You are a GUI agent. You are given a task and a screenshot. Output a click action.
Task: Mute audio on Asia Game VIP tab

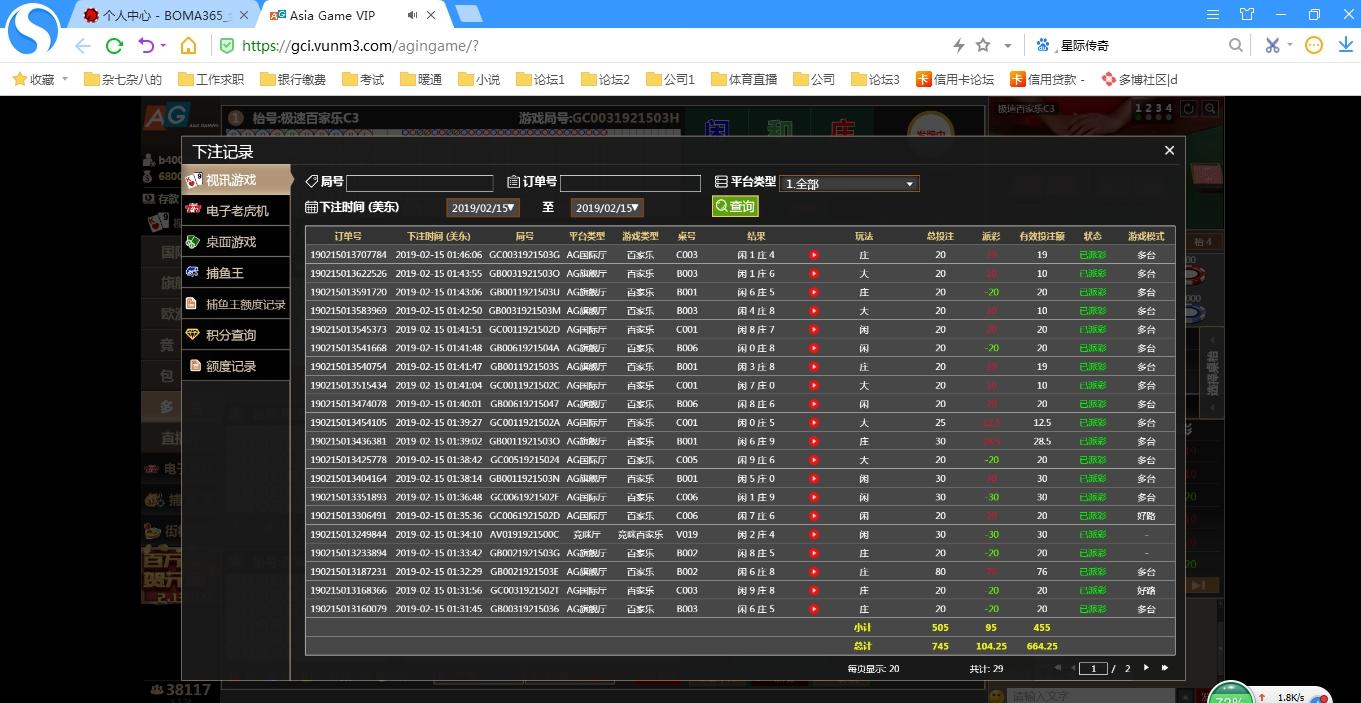tap(413, 15)
